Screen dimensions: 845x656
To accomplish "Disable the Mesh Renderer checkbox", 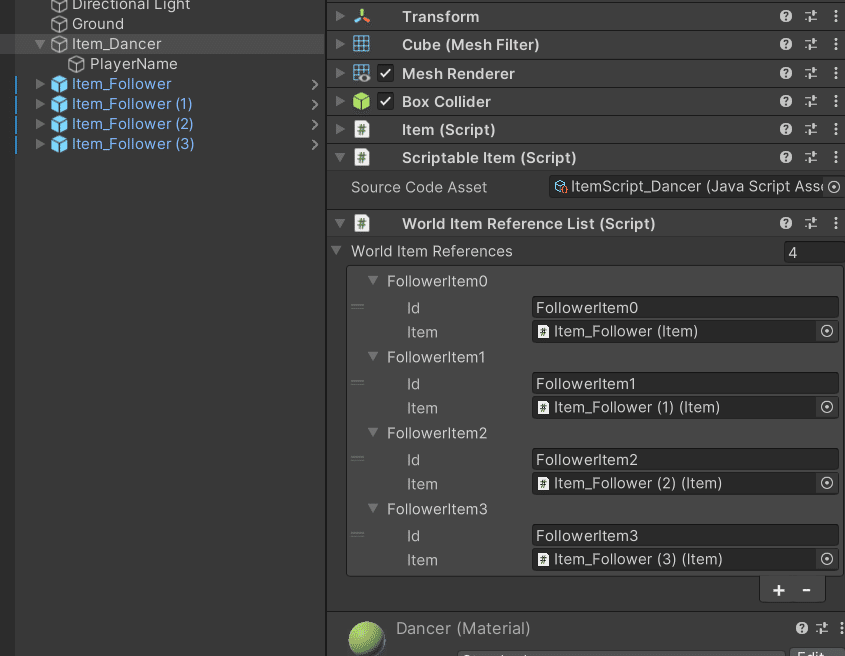I will click(x=385, y=73).
